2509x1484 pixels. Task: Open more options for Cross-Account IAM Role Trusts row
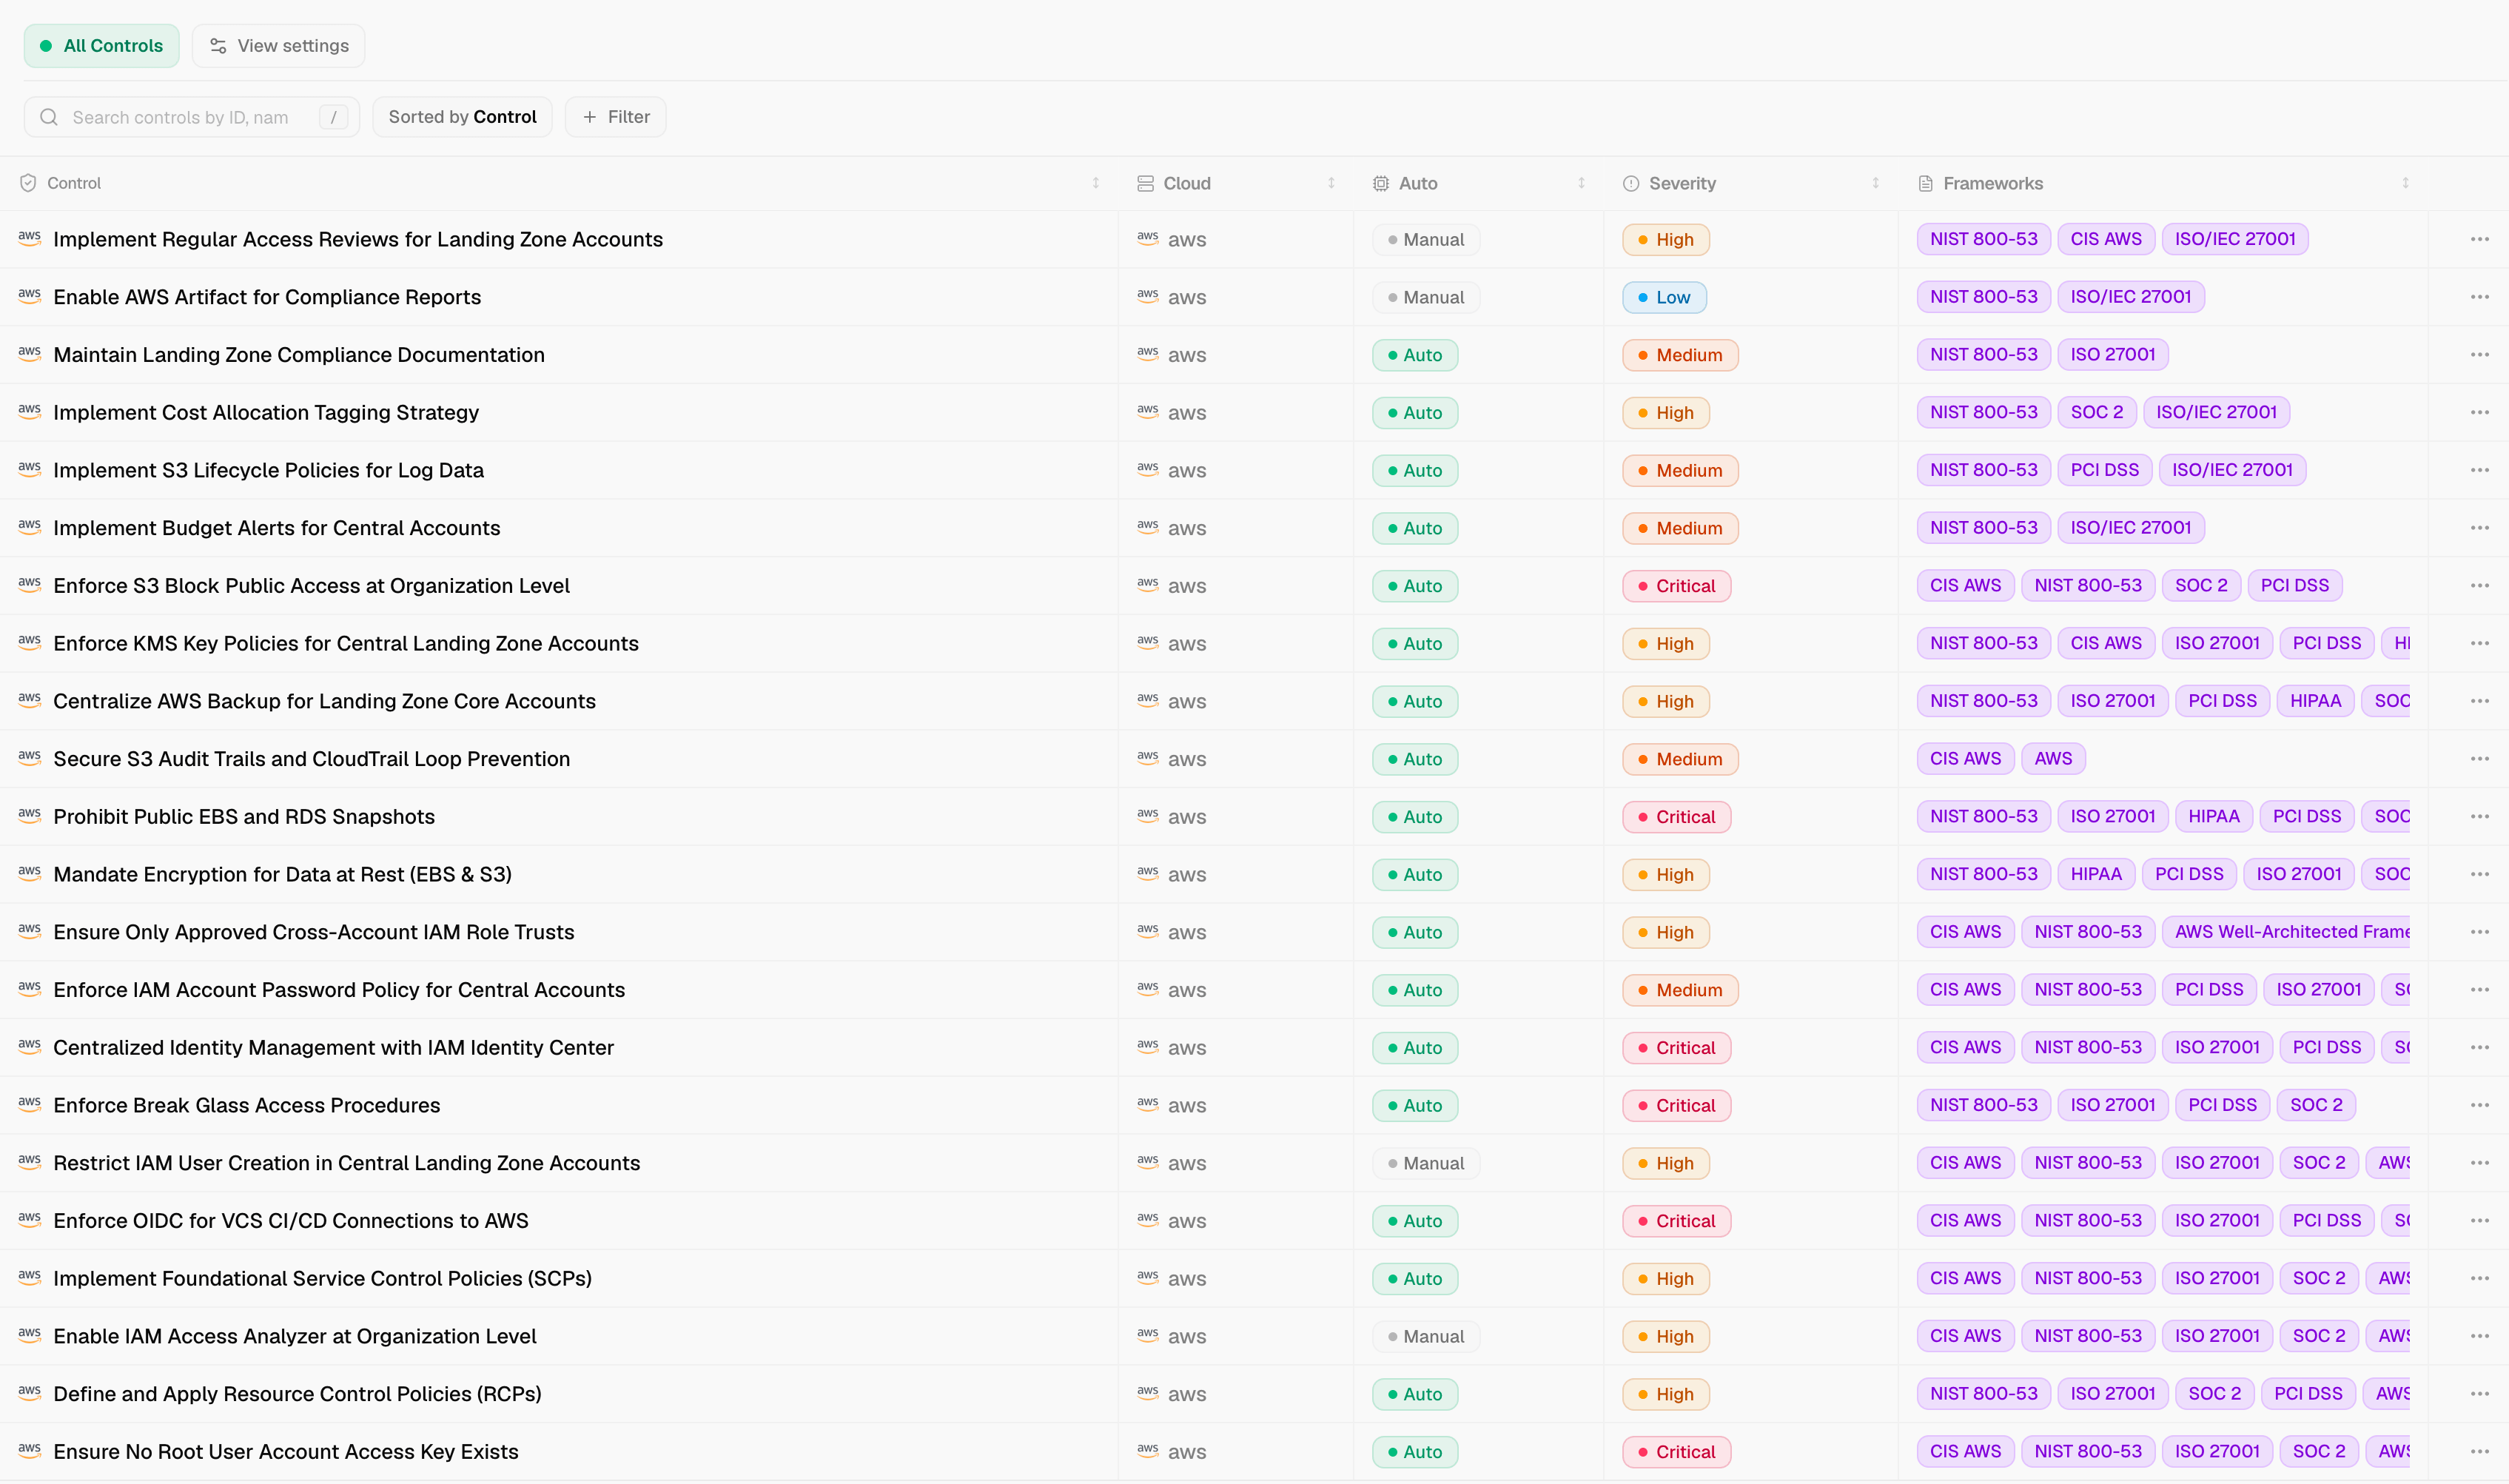2479,932
